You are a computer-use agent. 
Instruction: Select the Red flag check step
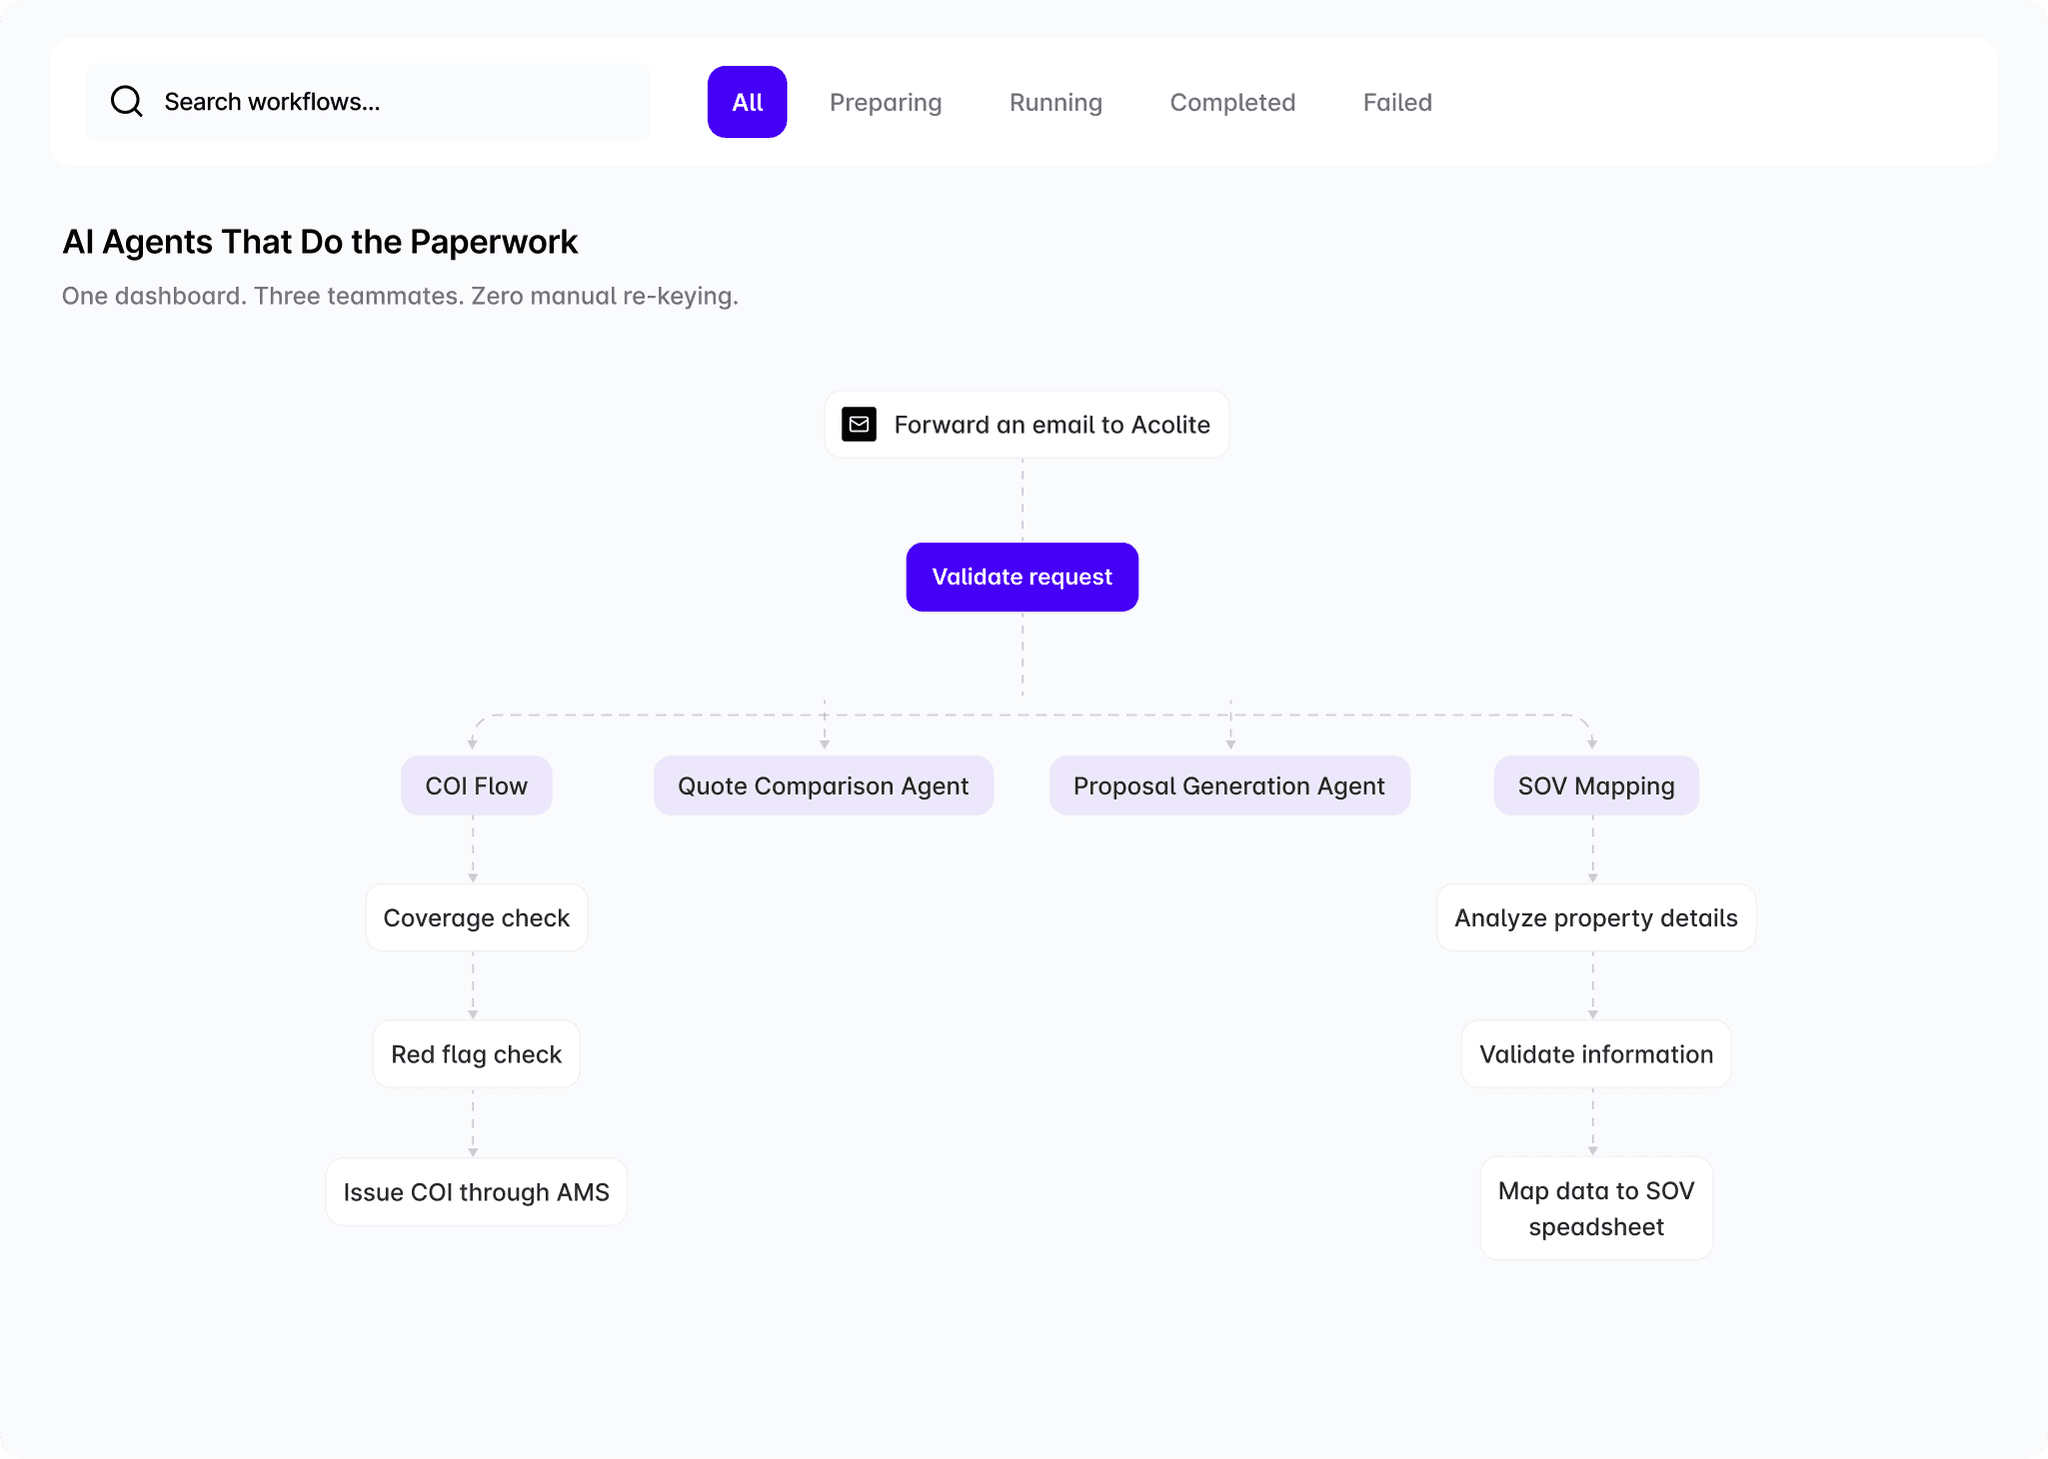[x=476, y=1053]
